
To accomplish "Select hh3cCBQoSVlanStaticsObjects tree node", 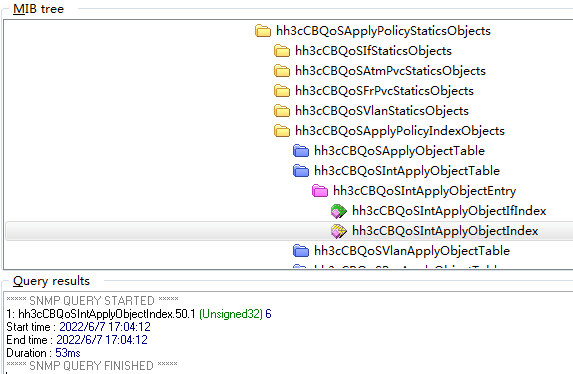I will pyautogui.click(x=382, y=111).
